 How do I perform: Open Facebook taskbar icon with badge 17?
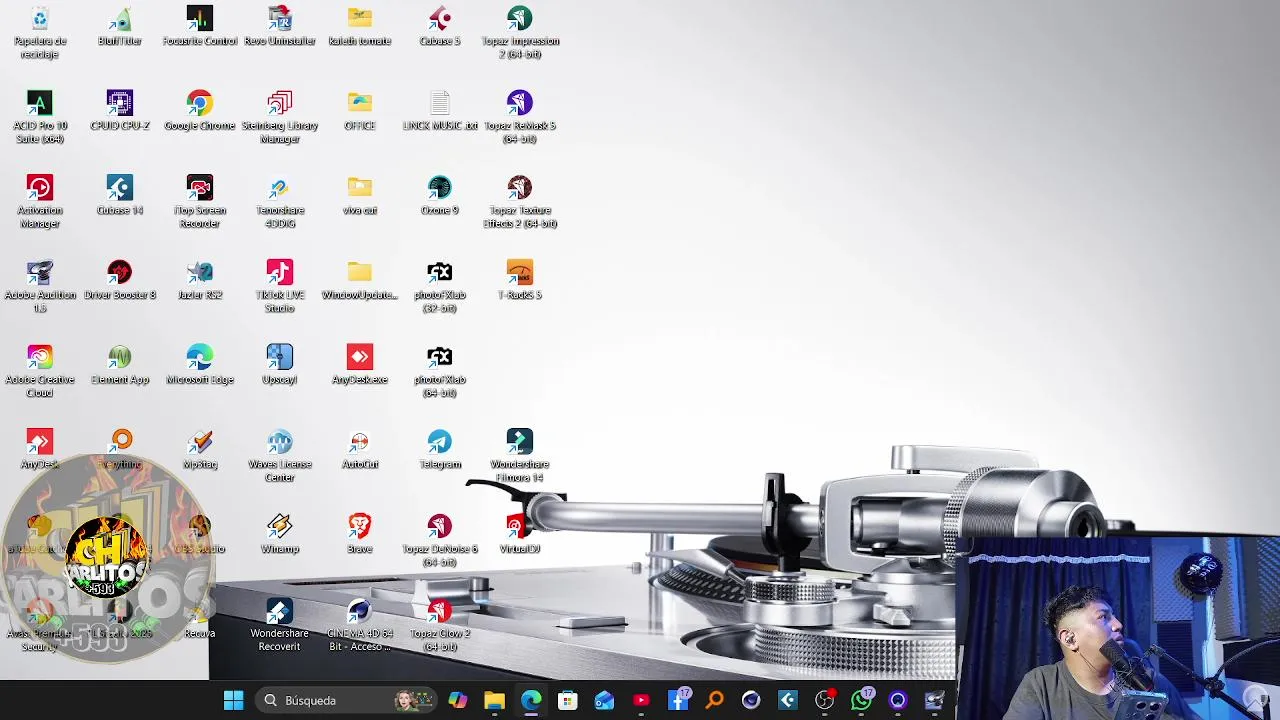[678, 700]
